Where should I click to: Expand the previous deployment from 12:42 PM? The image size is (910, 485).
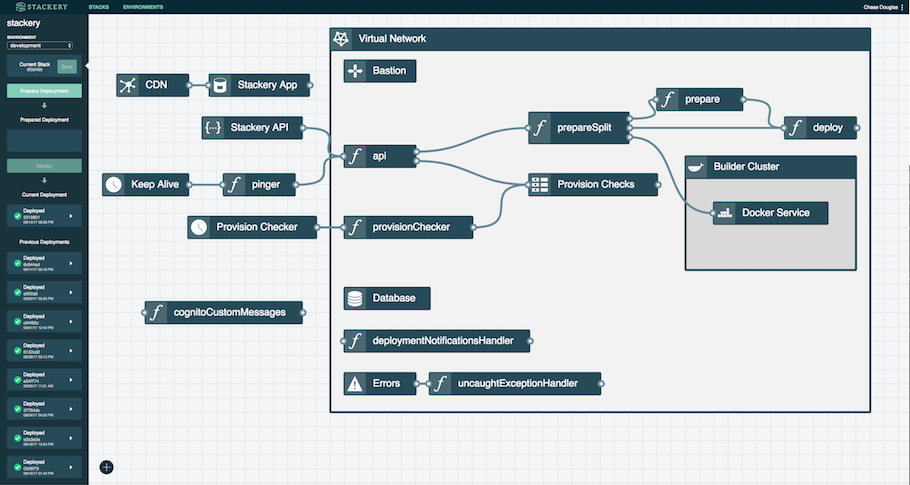coord(71,321)
